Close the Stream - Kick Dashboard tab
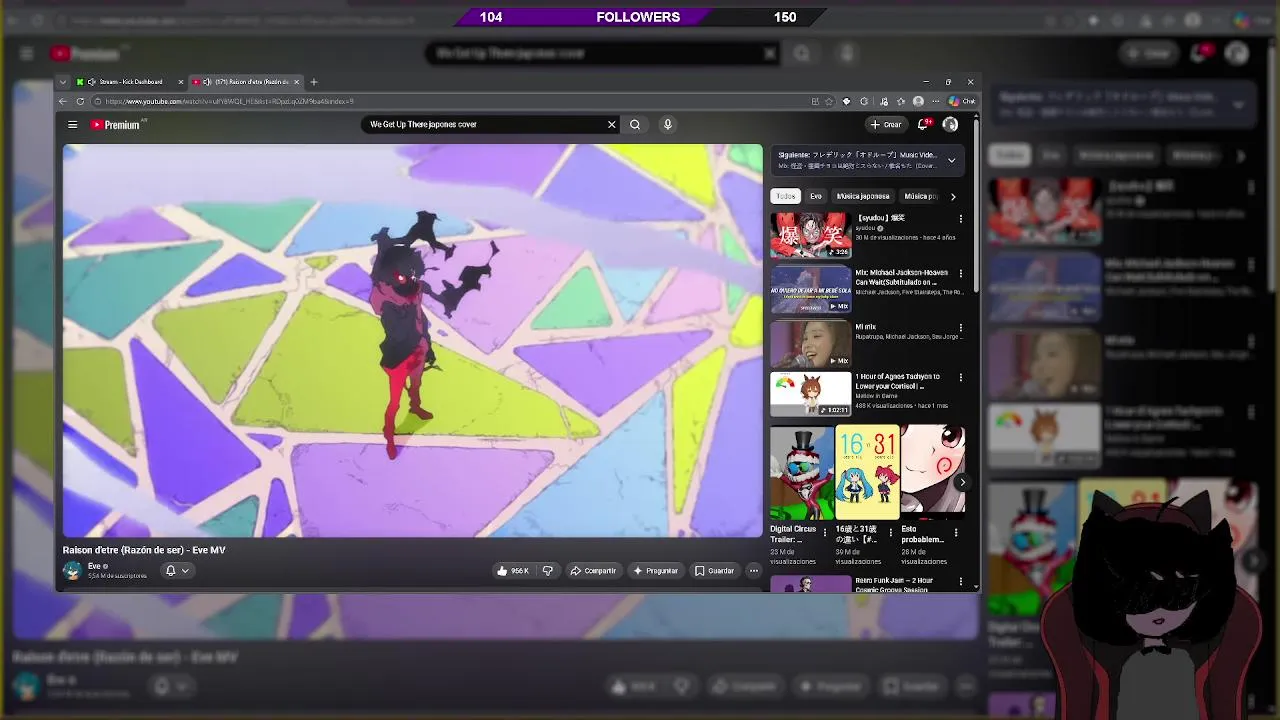 pyautogui.click(x=181, y=82)
